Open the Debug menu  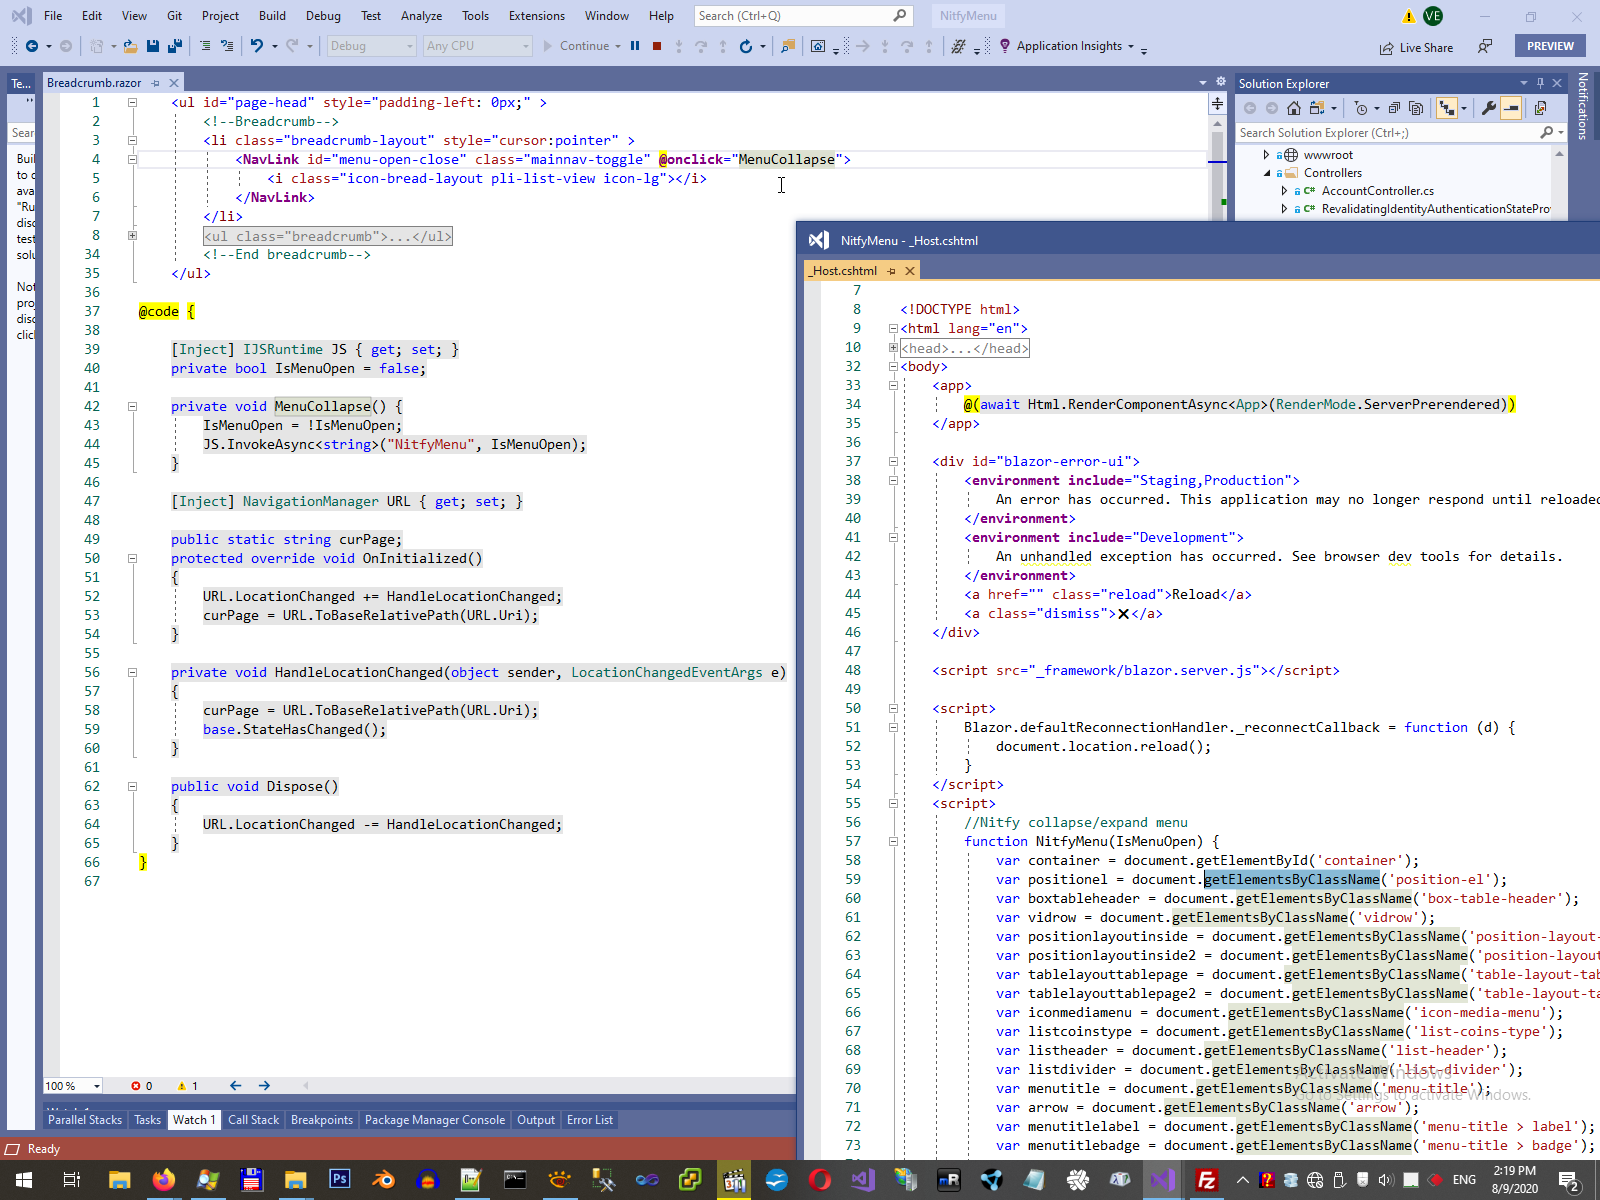(323, 16)
